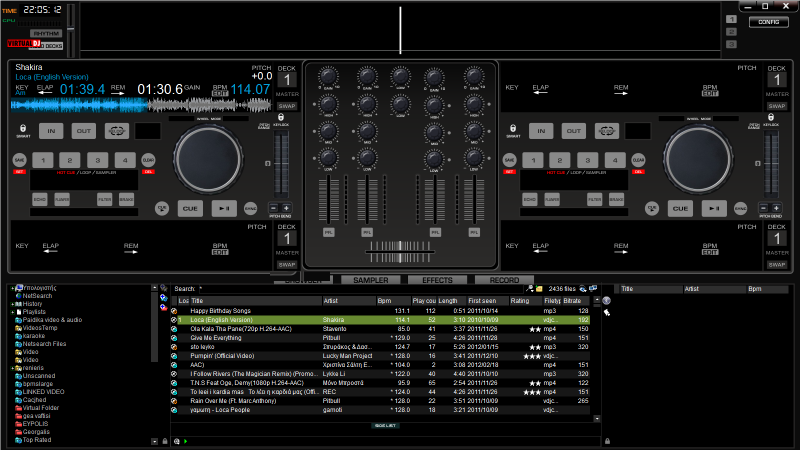800x450 pixels.
Task: Click add virtual folder icon
Action: [x=164, y=307]
